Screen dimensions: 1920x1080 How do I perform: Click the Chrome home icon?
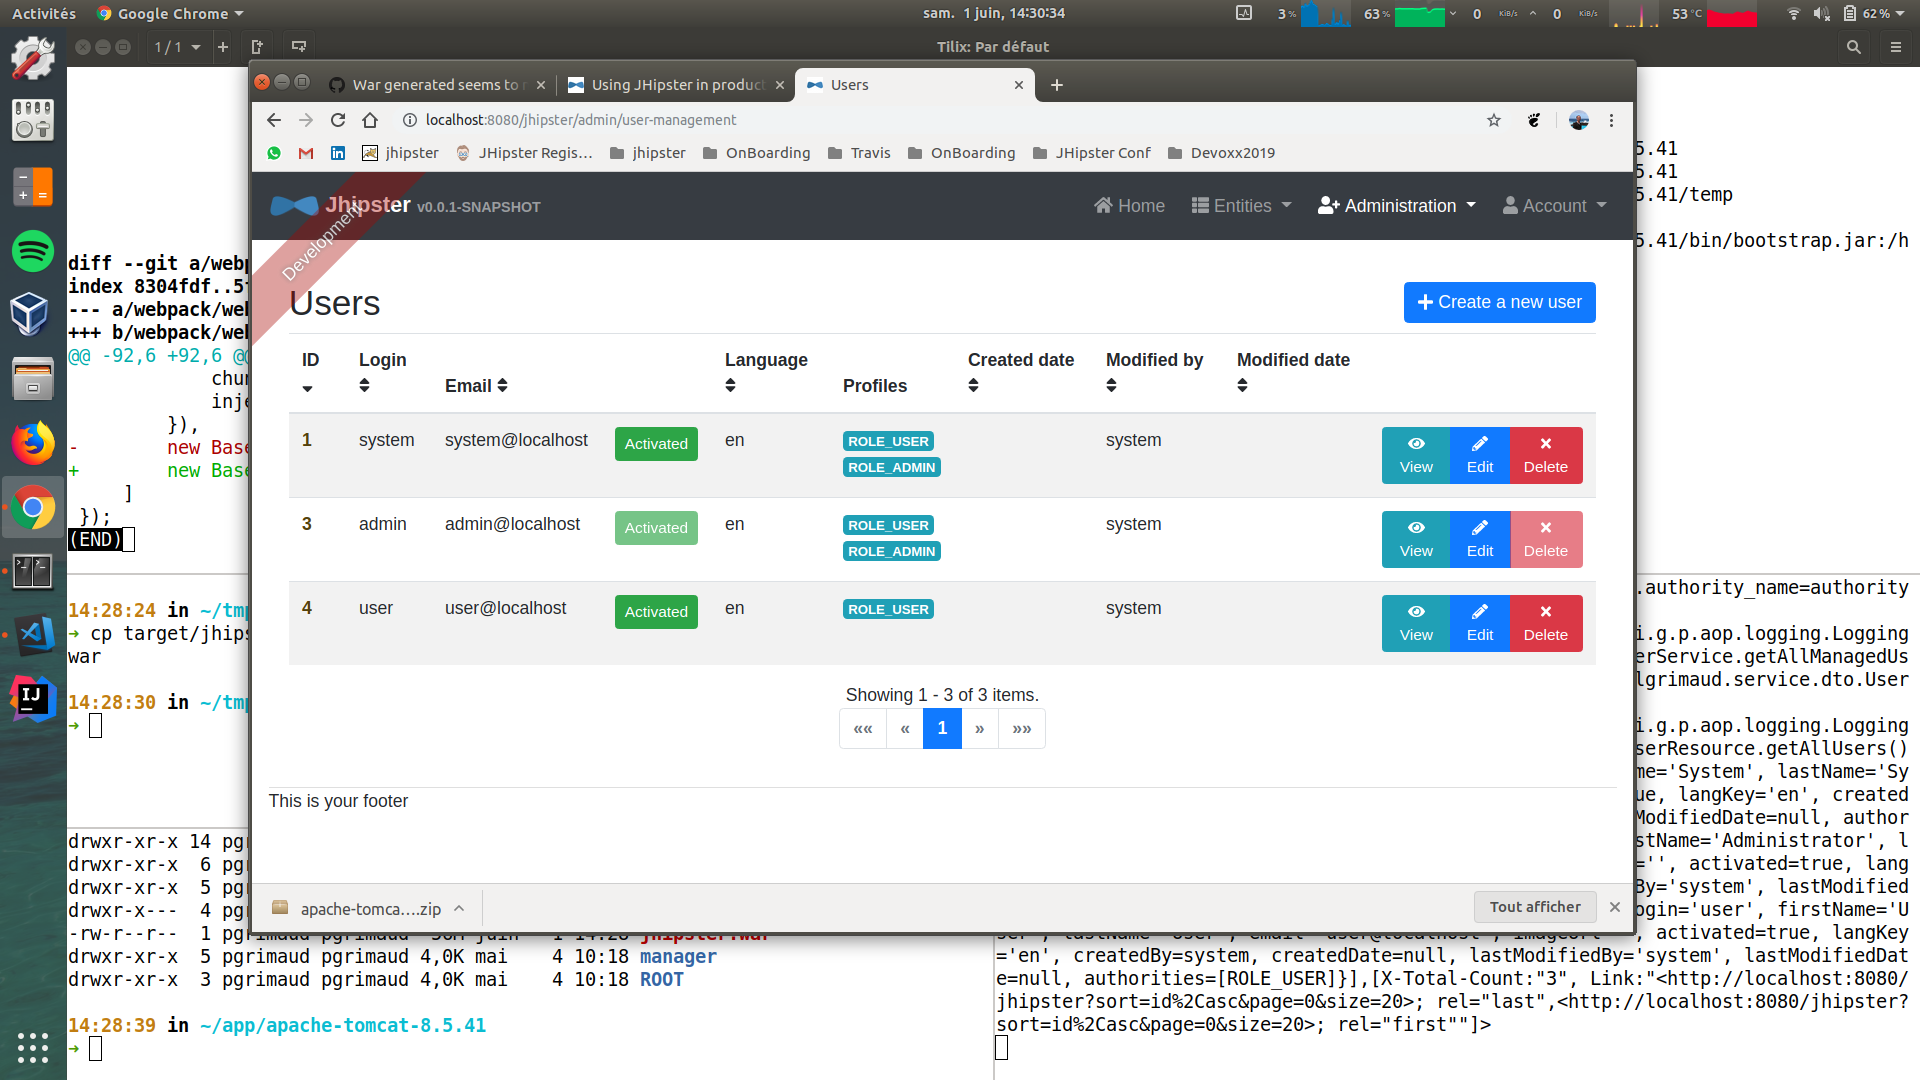tap(370, 120)
